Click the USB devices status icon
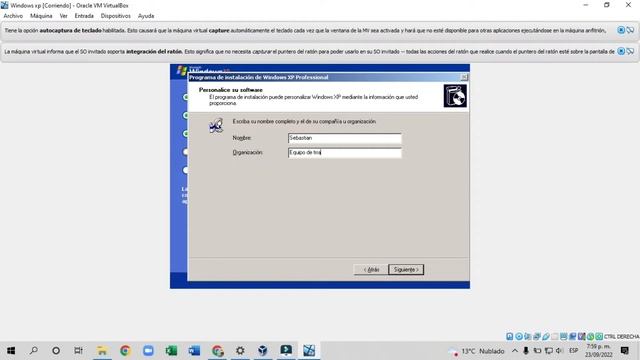This screenshot has width=640, height=360. 546,336
